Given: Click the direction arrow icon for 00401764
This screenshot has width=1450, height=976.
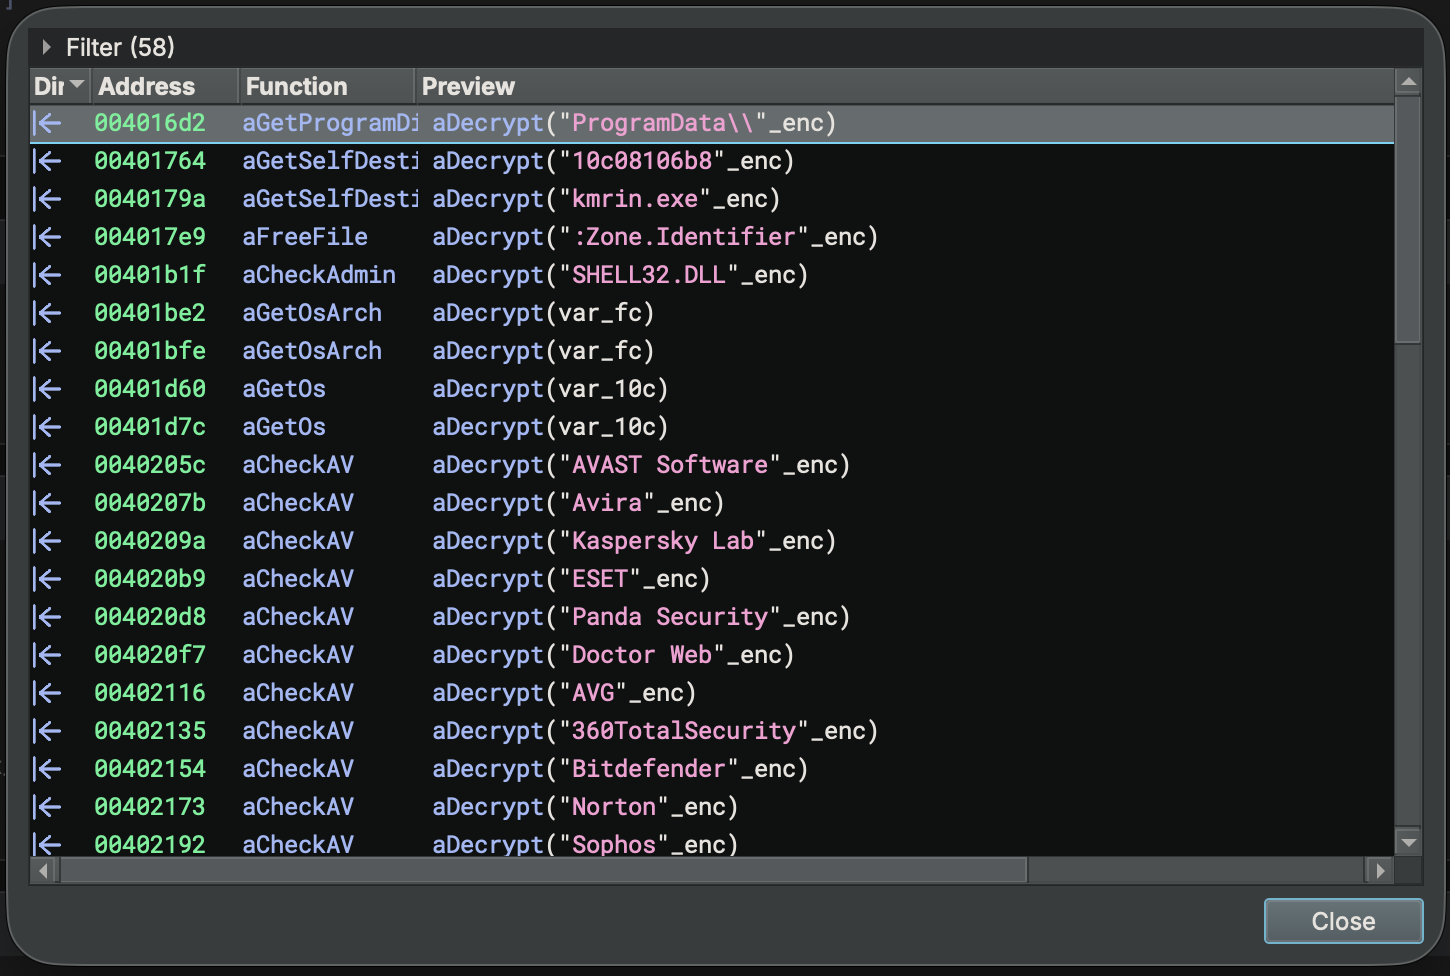Looking at the screenshot, I should [x=47, y=161].
